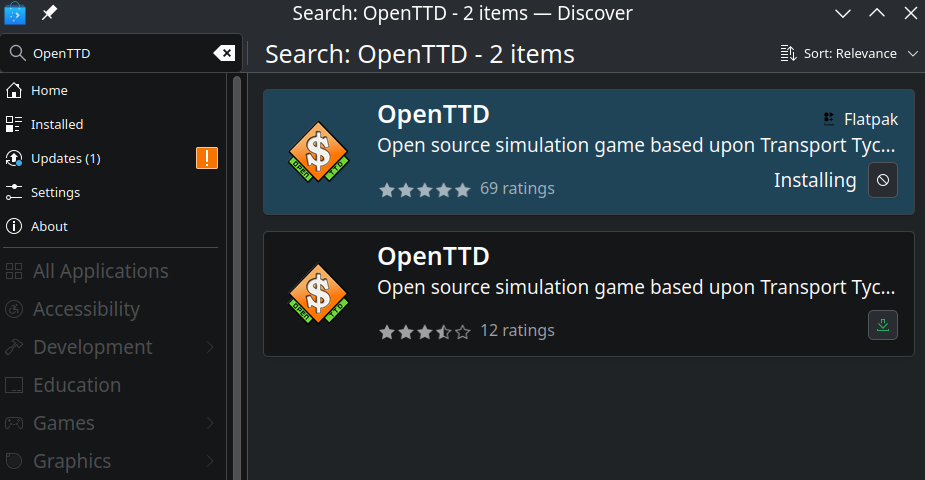This screenshot has width=925, height=480.
Task: Open the title of OpenTTD with 12 ratings
Action: coord(434,257)
